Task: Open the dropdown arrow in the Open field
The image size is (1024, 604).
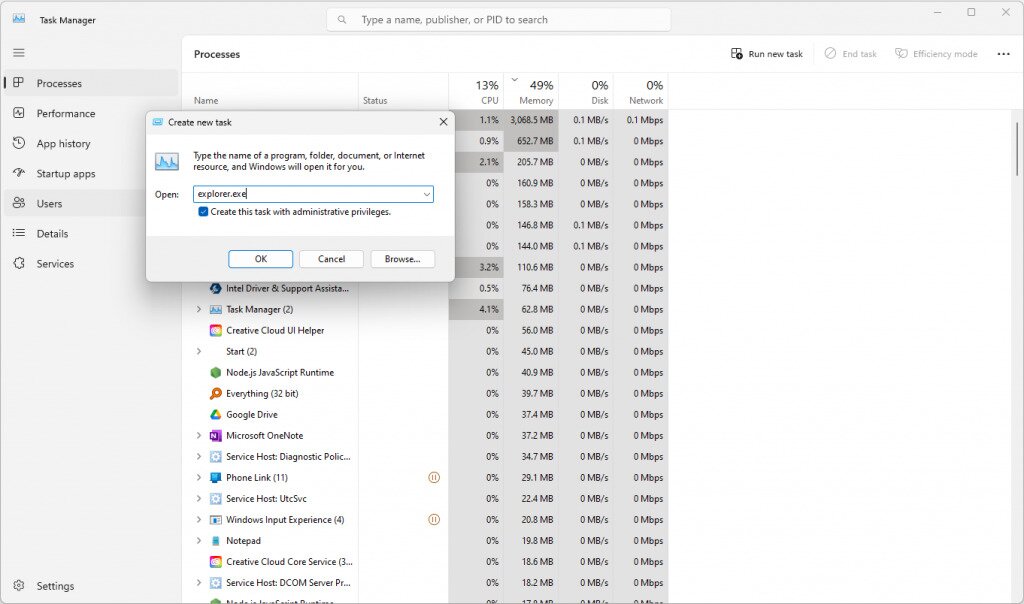Action: click(426, 194)
